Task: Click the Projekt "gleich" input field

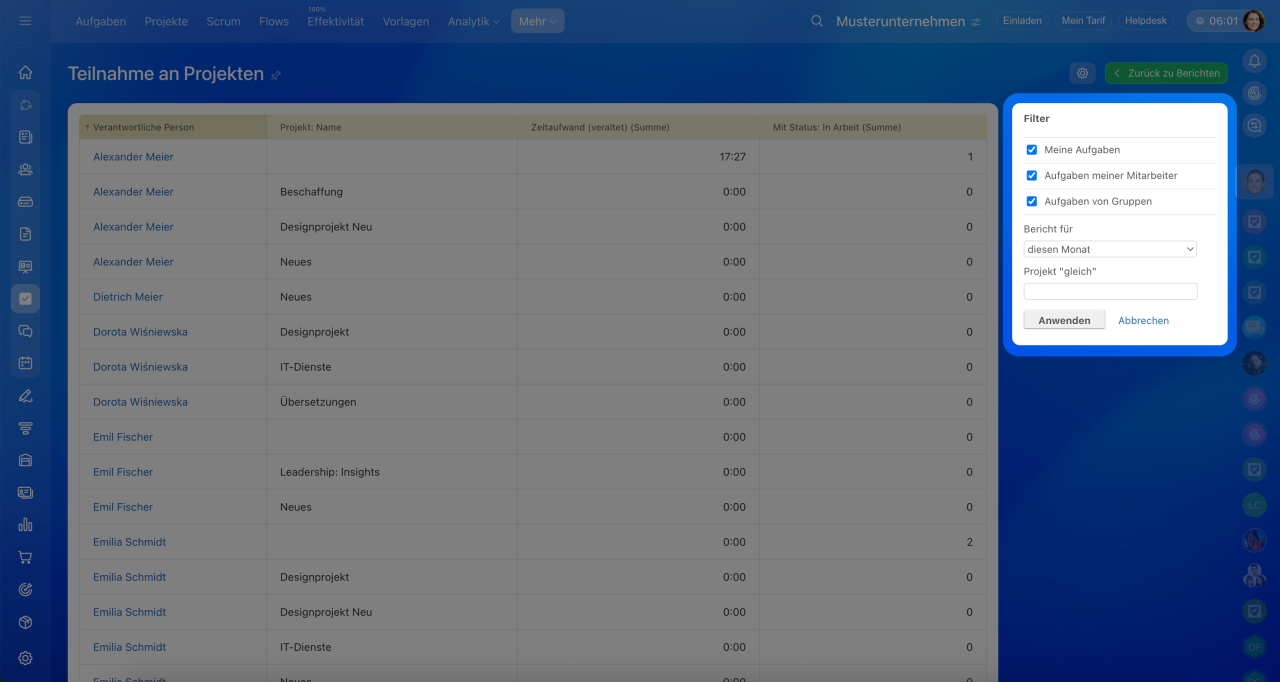Action: pyautogui.click(x=1110, y=291)
